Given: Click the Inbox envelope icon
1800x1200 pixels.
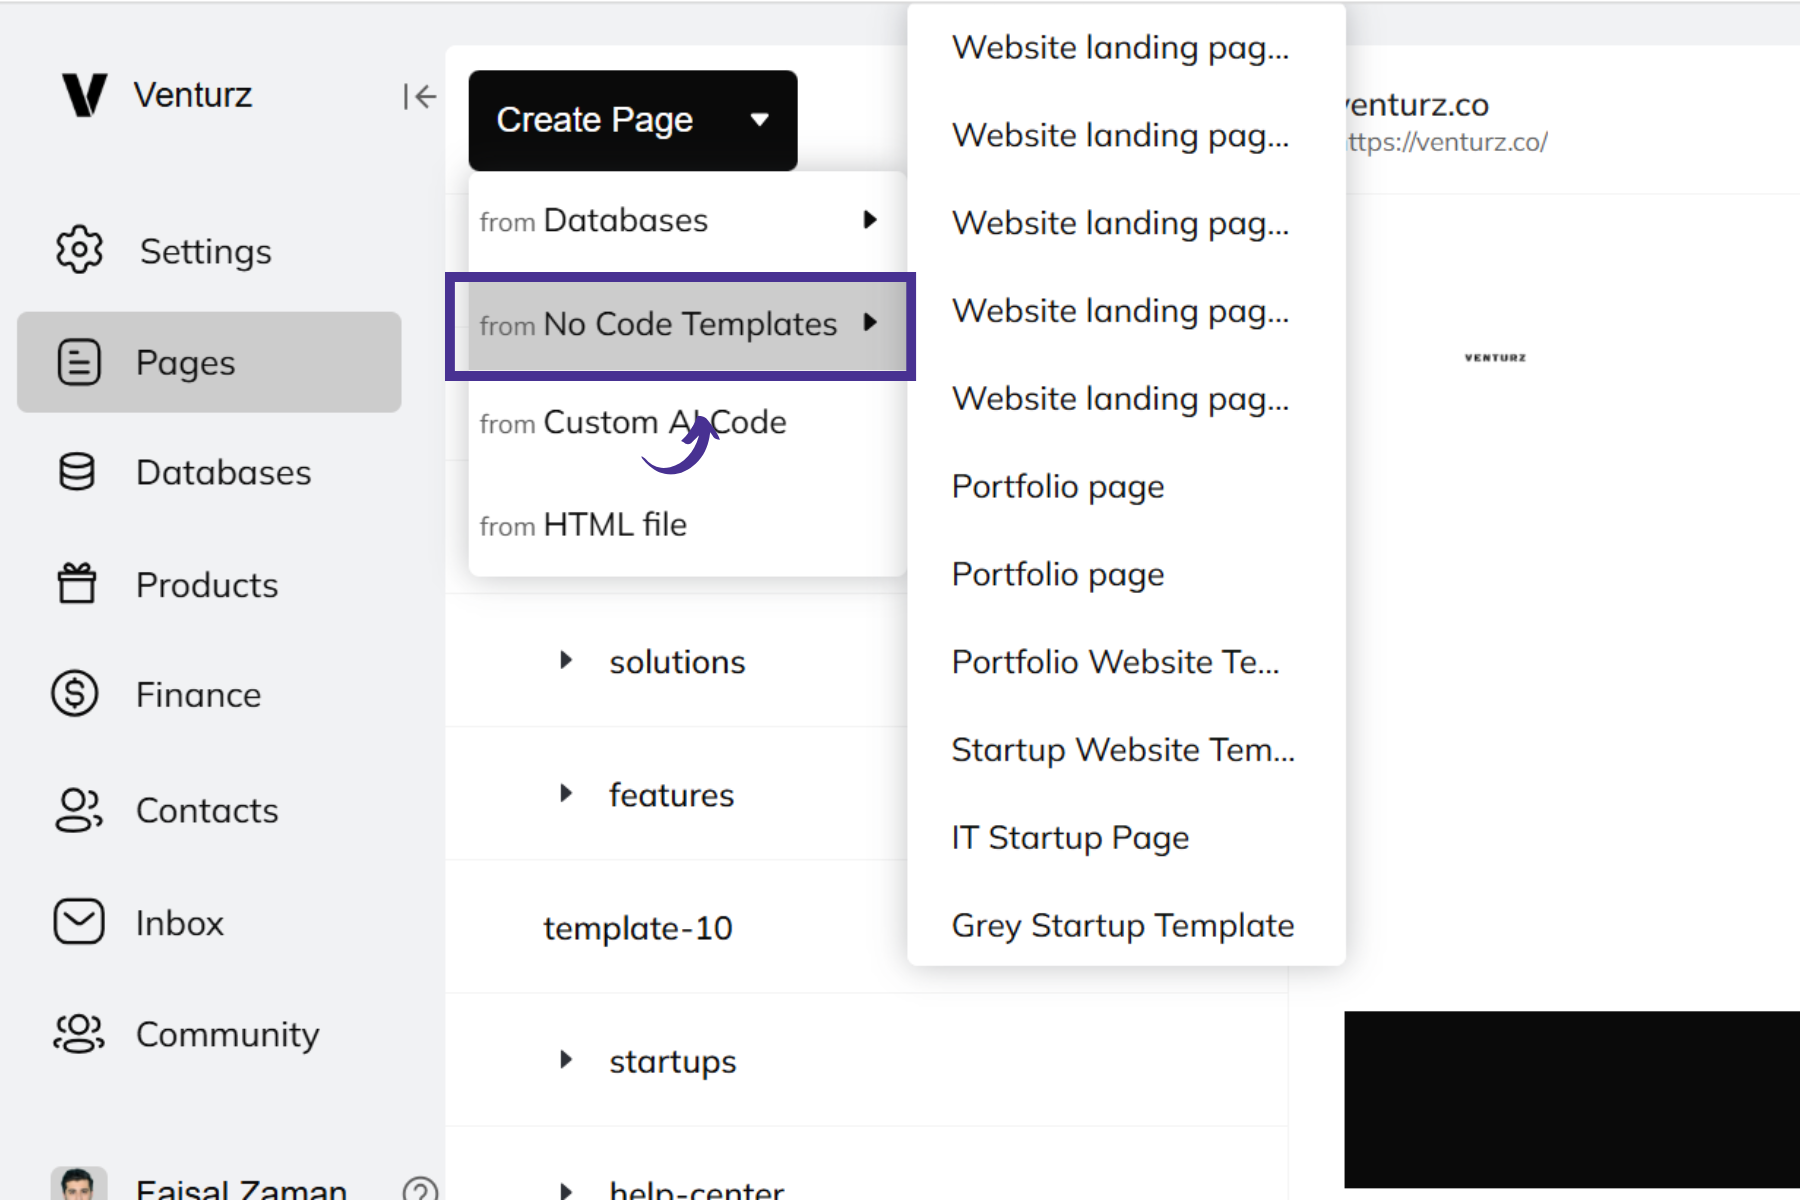Looking at the screenshot, I should click(x=79, y=921).
